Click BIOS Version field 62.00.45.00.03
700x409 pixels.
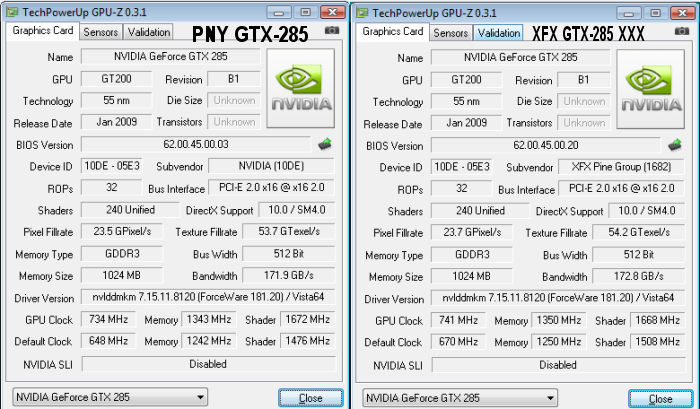196,144
